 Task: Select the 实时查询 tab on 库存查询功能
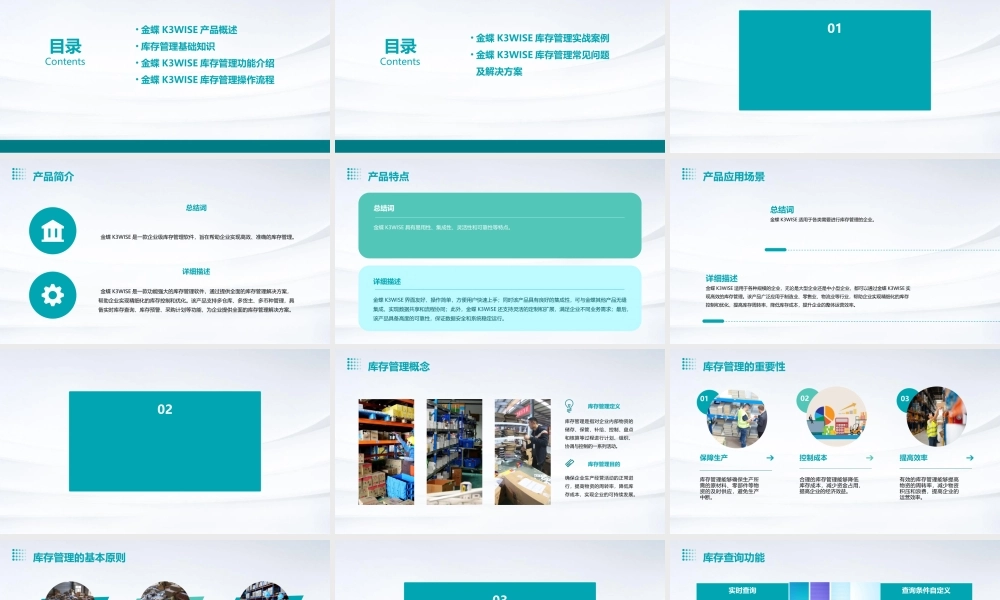742,591
